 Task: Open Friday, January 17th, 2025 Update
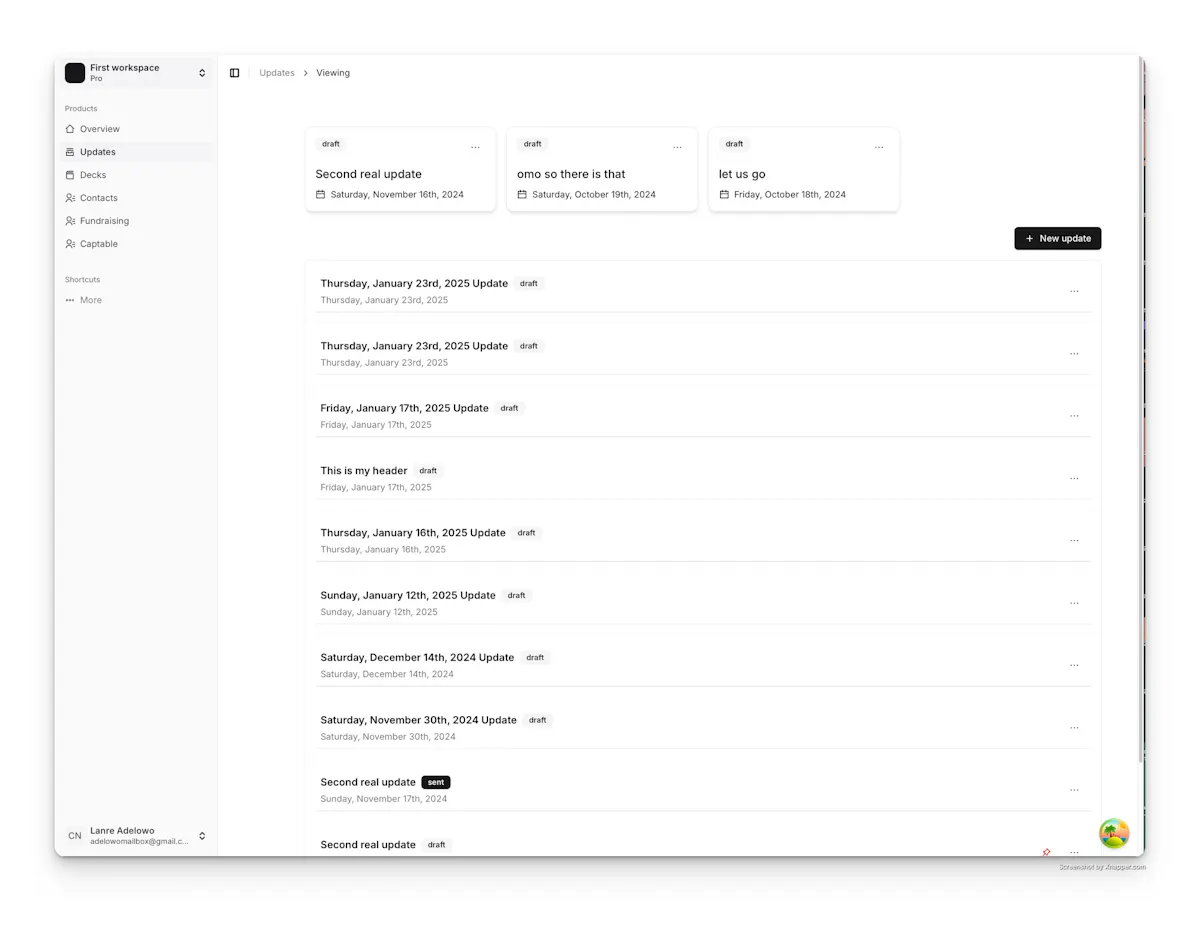[404, 408]
